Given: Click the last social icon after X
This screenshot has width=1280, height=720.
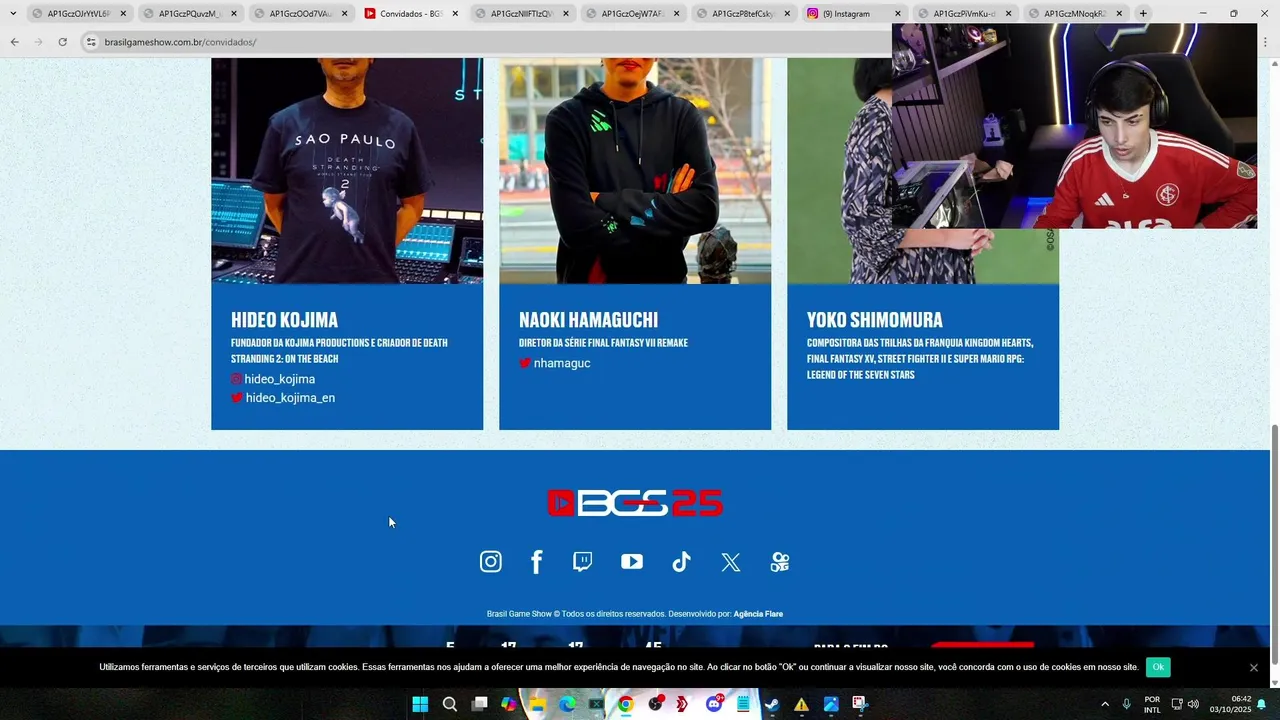Looking at the screenshot, I should [780, 562].
